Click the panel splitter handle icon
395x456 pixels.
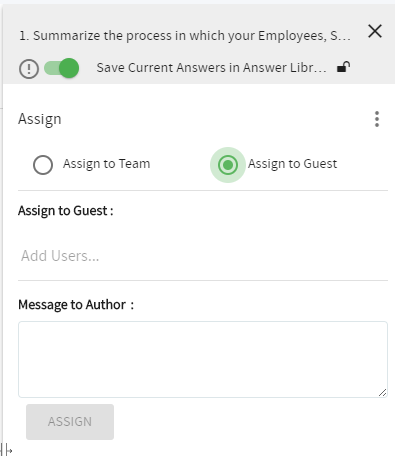(x=7, y=450)
